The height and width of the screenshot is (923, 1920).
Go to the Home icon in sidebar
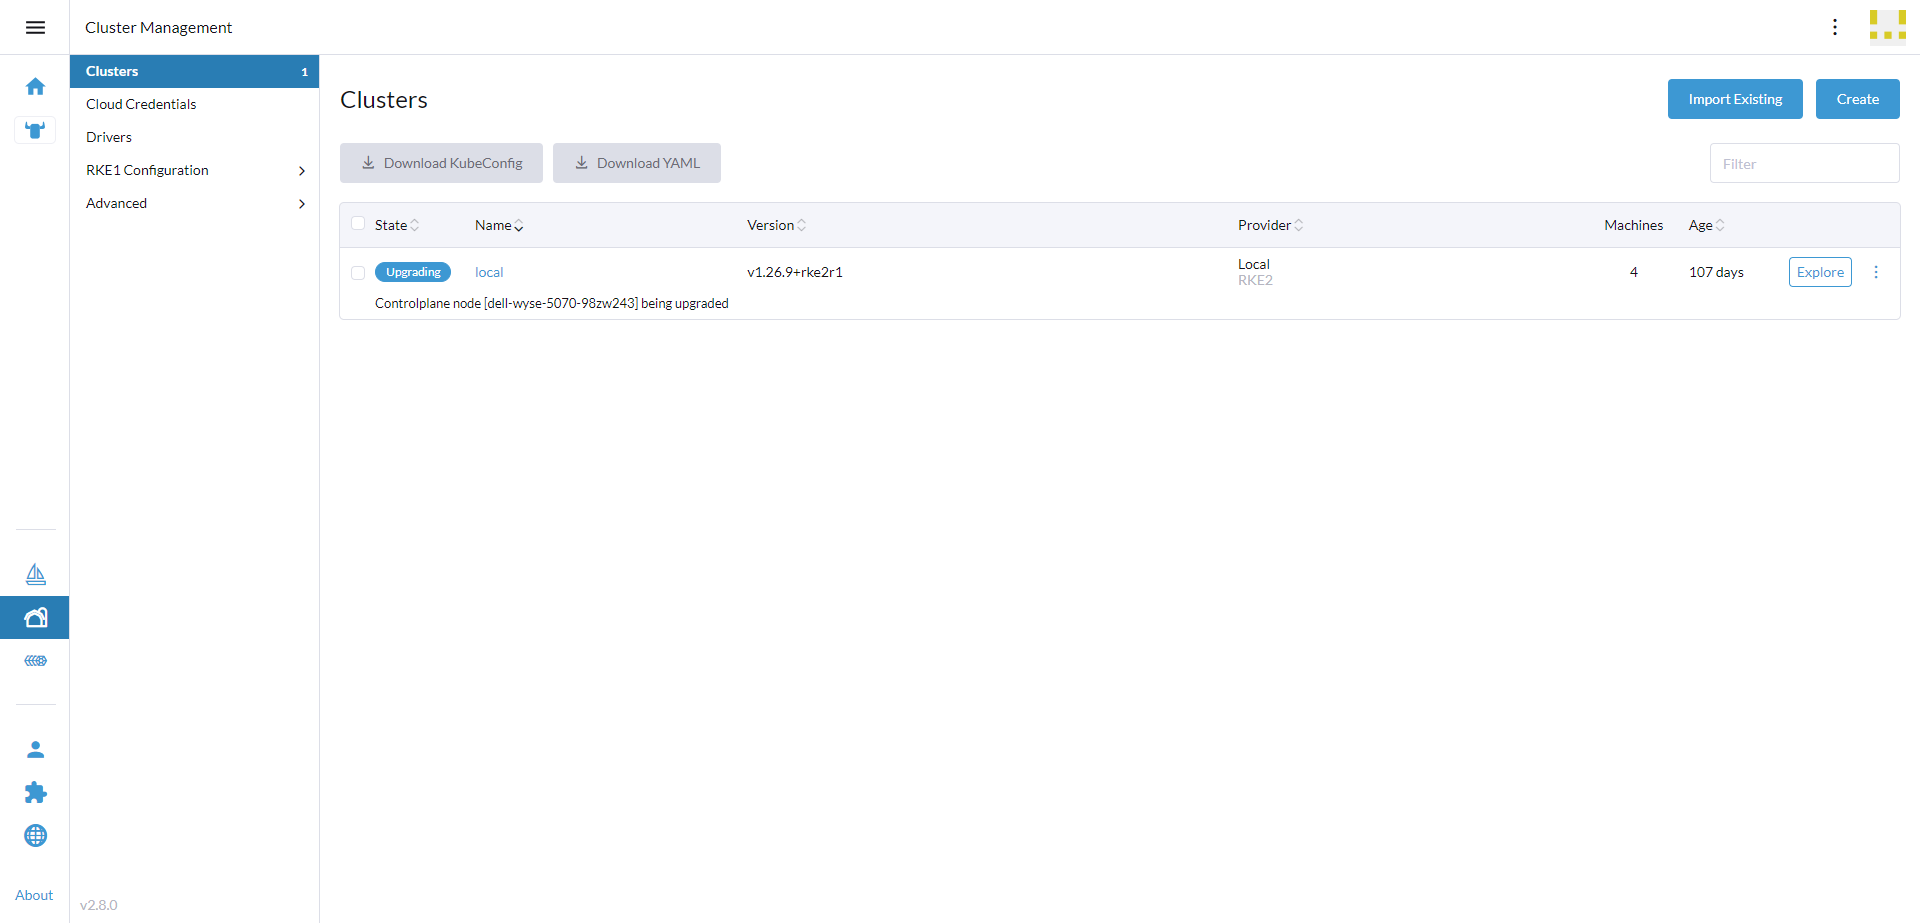coord(35,87)
